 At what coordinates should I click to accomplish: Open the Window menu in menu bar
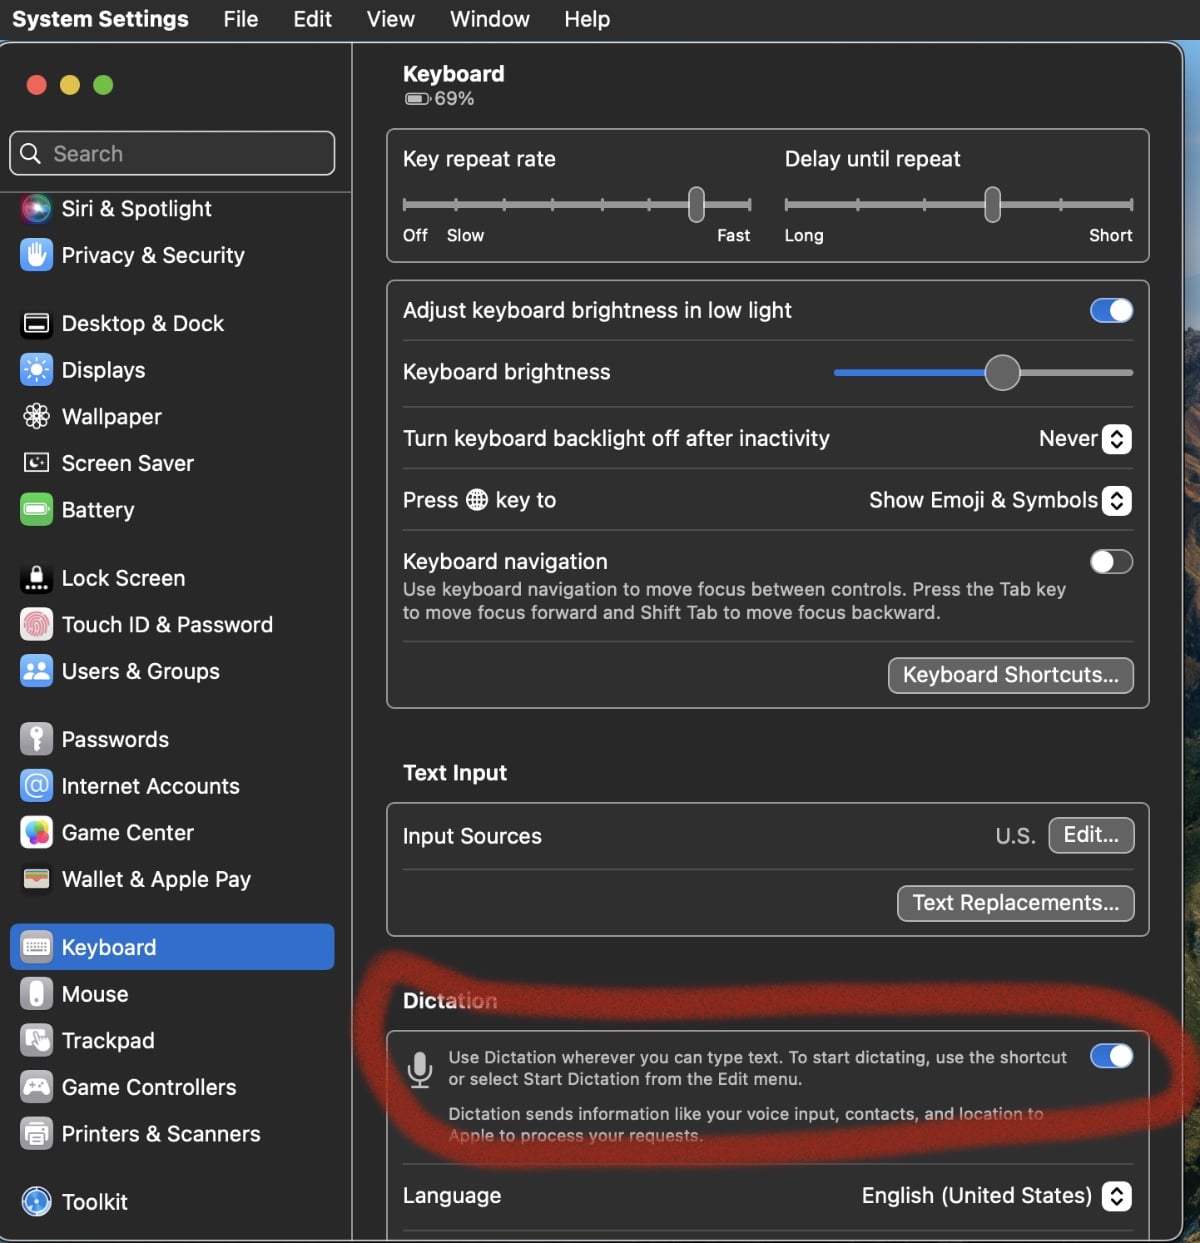pyautogui.click(x=489, y=19)
